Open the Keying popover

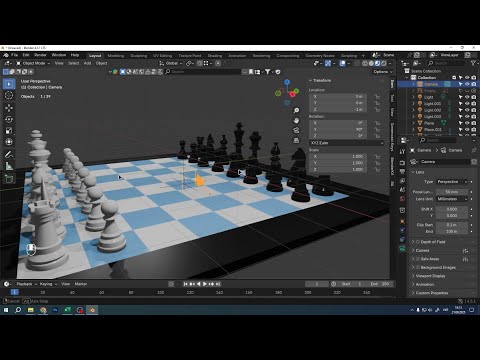(48, 284)
